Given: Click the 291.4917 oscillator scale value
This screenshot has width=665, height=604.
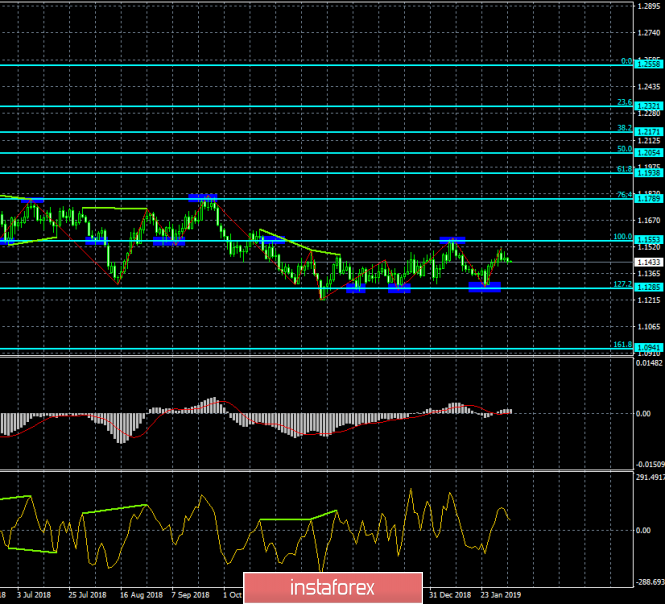Looking at the screenshot, I should click(x=649, y=477).
